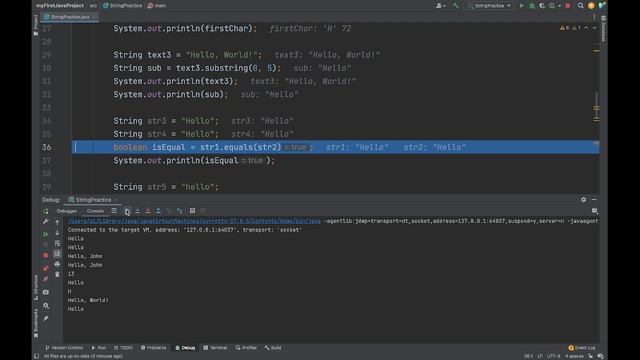Click line 36 in the editor gutter
The image size is (640, 360).
(47, 147)
